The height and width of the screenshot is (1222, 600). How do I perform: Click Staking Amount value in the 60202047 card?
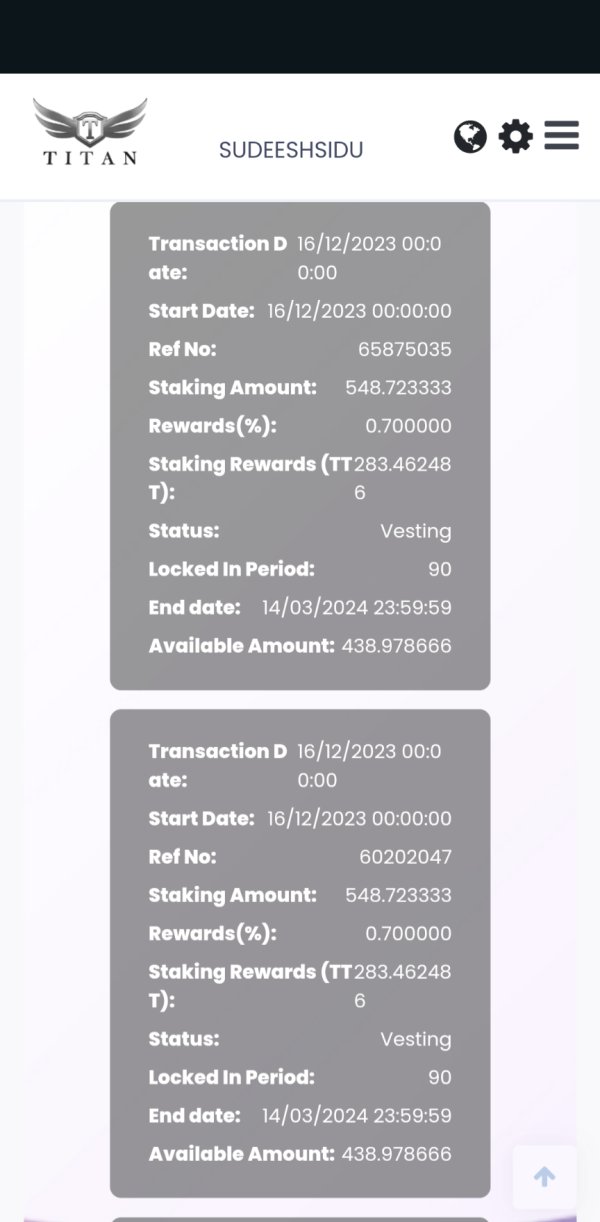point(398,895)
